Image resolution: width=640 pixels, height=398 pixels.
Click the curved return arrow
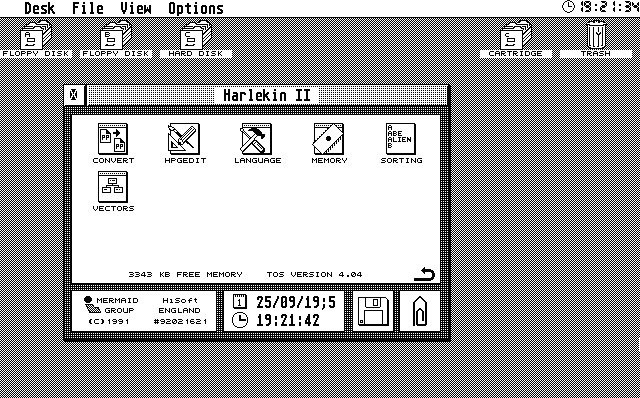click(424, 274)
